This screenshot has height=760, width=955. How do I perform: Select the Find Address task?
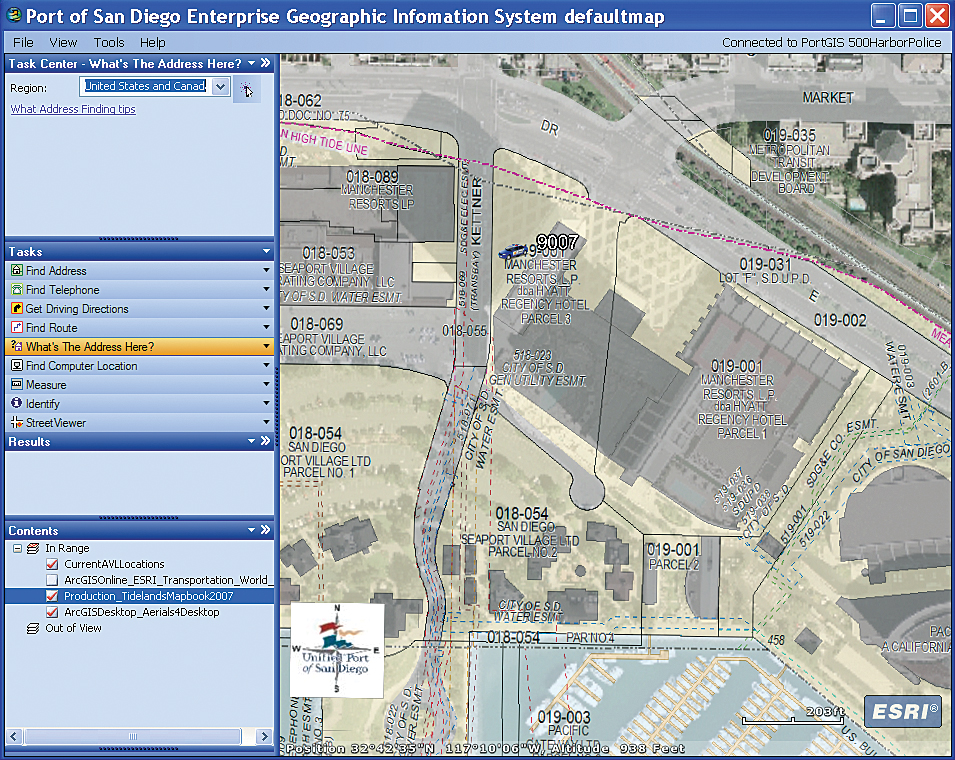click(x=139, y=270)
